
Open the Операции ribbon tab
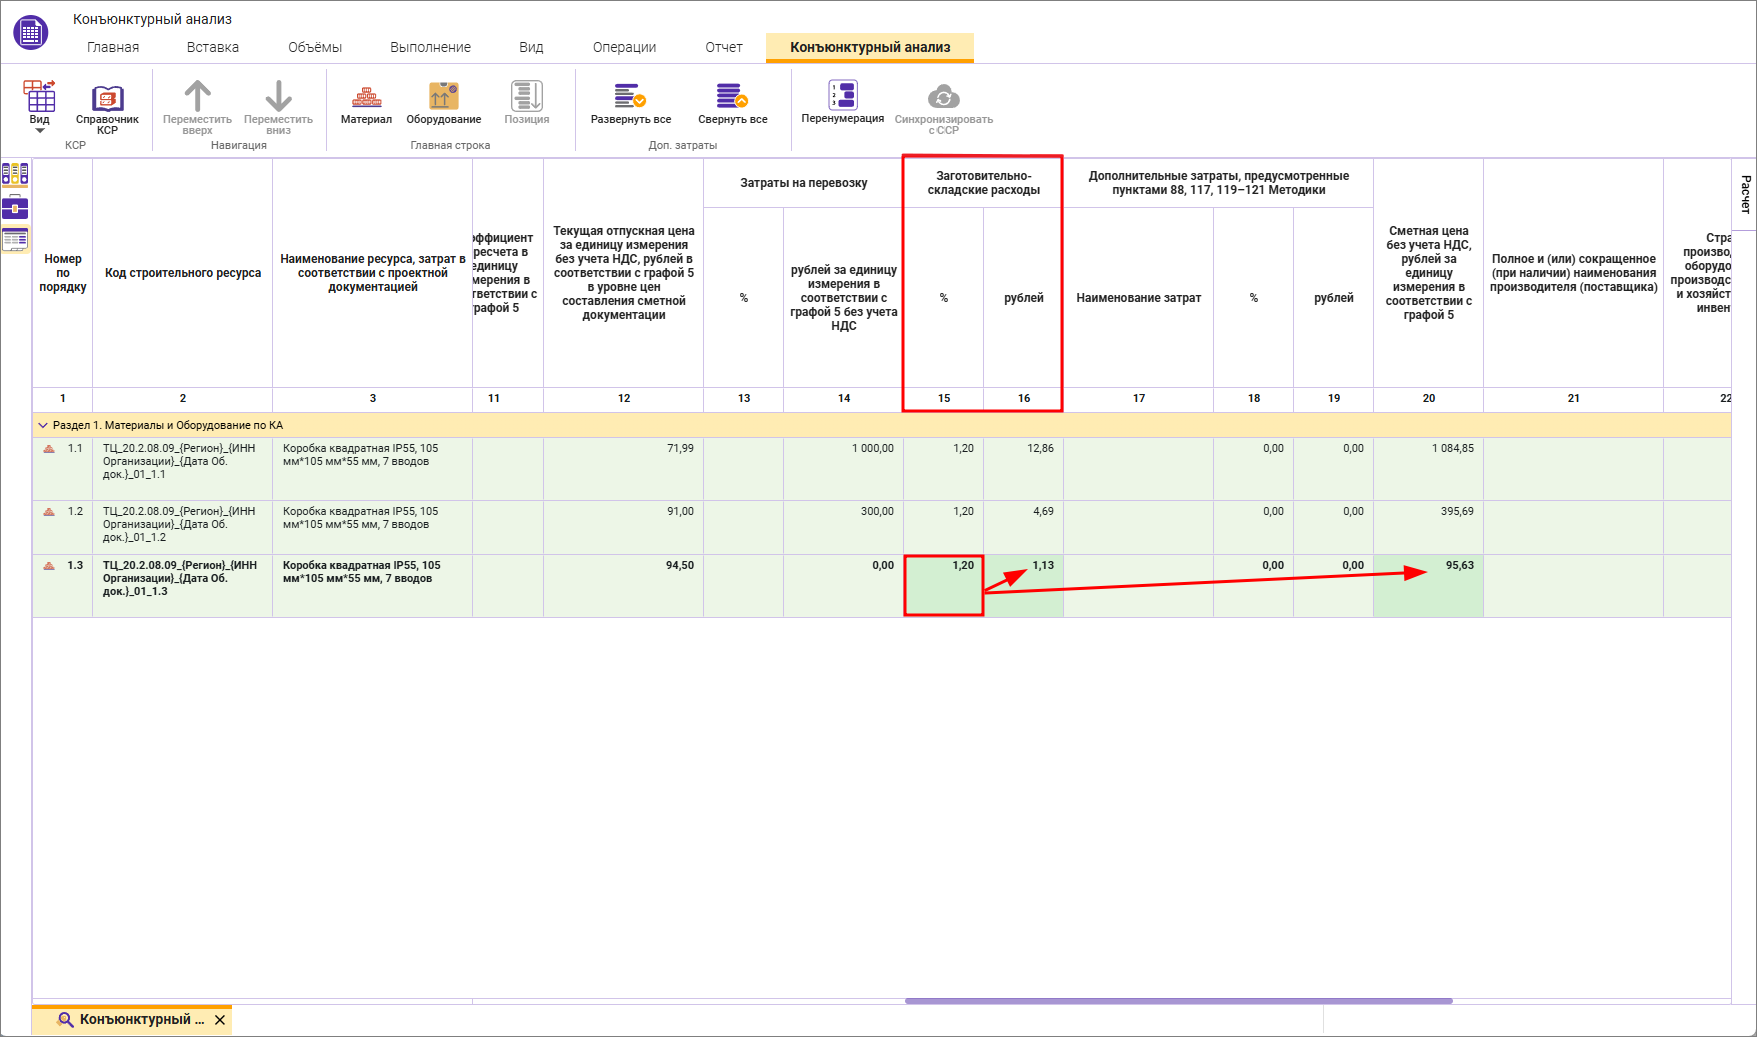[x=624, y=47]
